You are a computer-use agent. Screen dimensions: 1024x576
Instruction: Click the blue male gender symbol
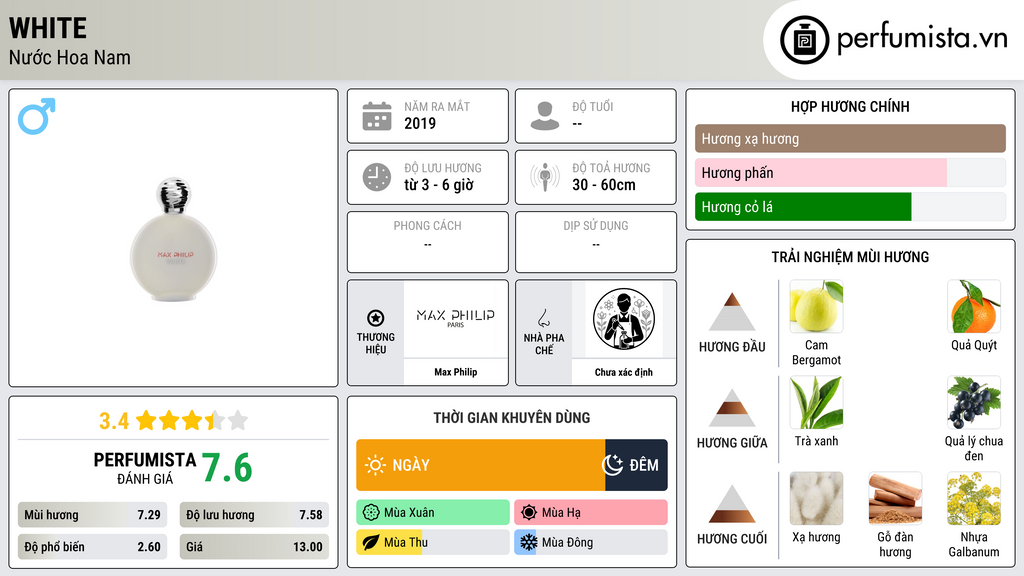click(x=37, y=116)
